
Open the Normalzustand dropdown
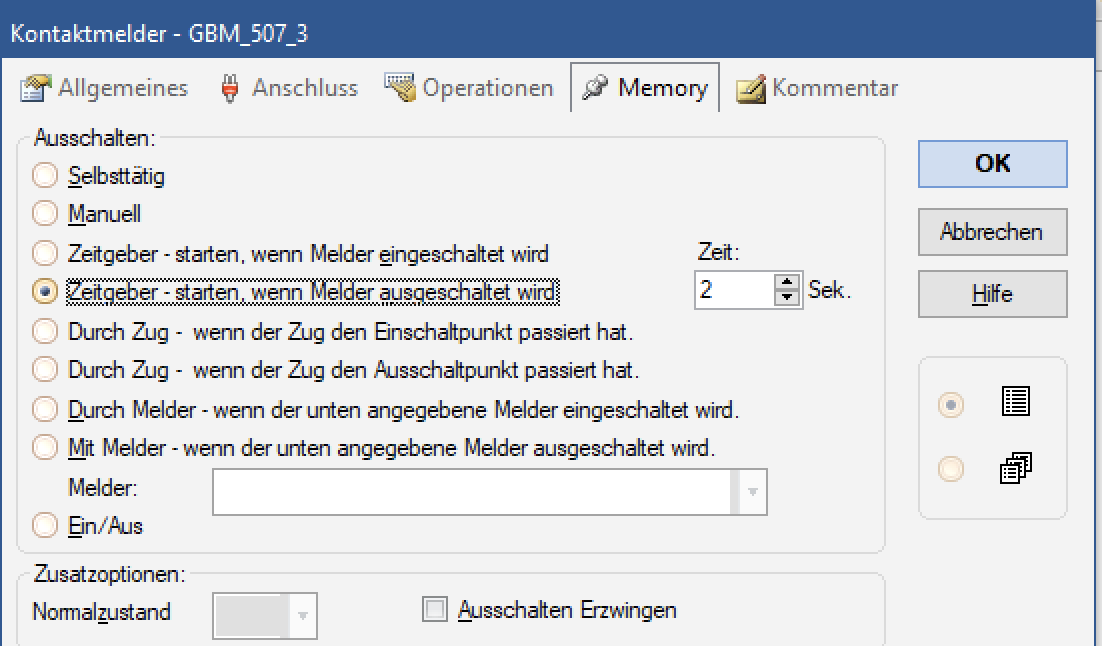(303, 615)
